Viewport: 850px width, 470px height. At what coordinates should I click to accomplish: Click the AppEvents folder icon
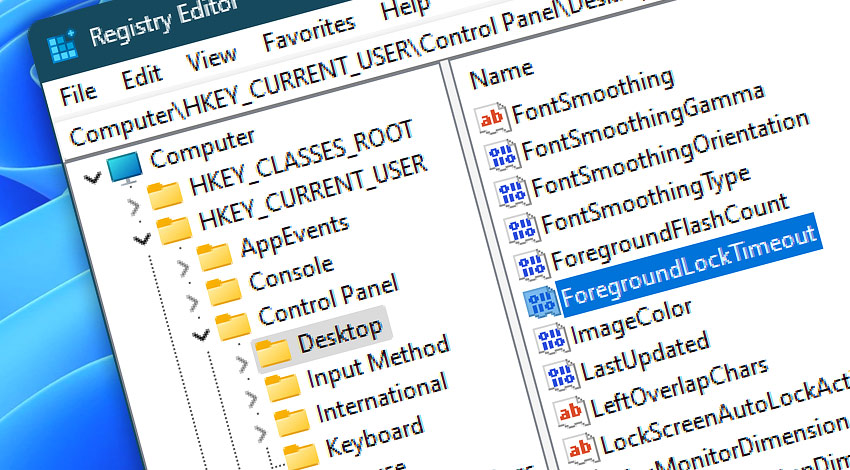click(x=214, y=256)
